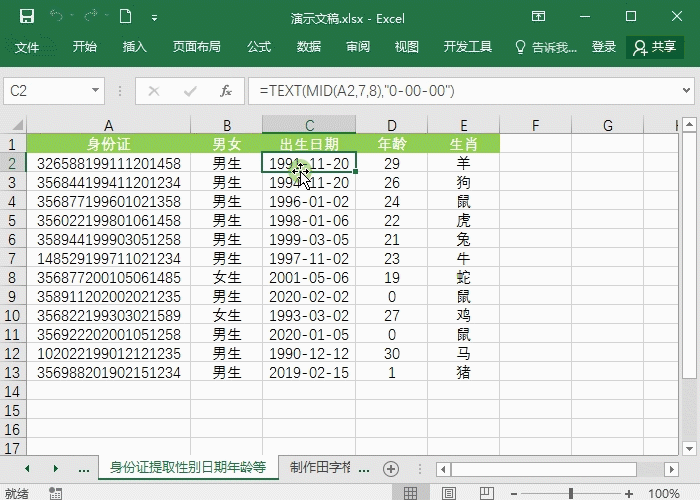Click the Select All corner triangle

[x=17, y=125]
